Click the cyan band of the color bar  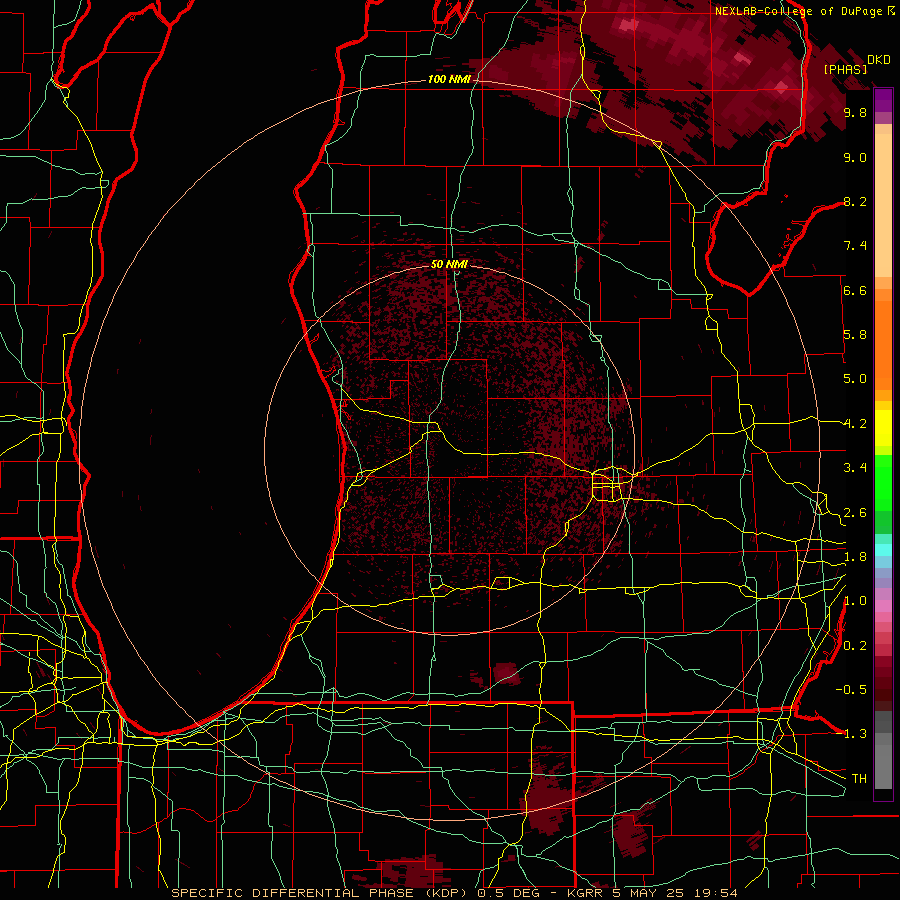click(x=883, y=550)
